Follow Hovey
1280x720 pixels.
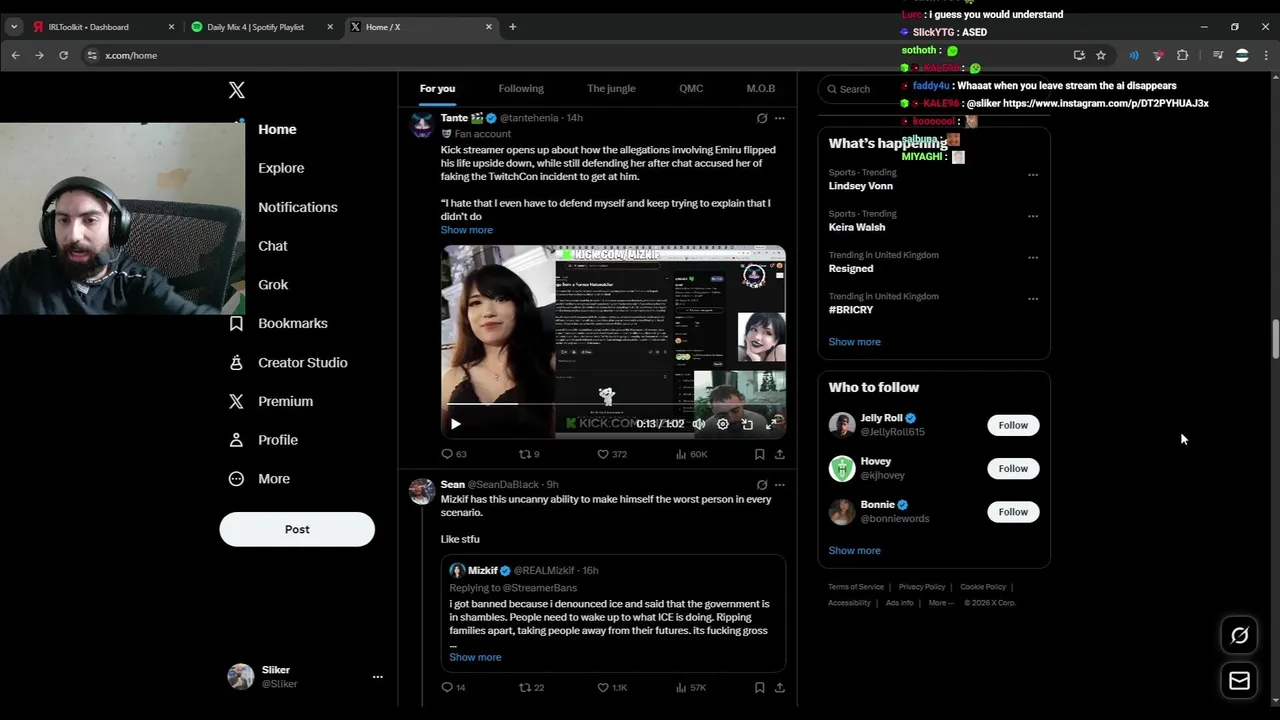1013,468
